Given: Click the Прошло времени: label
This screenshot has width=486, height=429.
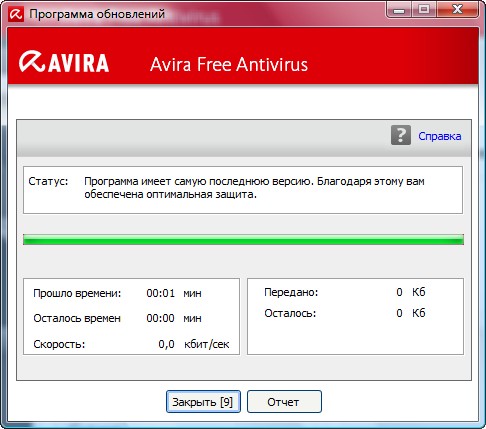Looking at the screenshot, I should click(x=77, y=293).
